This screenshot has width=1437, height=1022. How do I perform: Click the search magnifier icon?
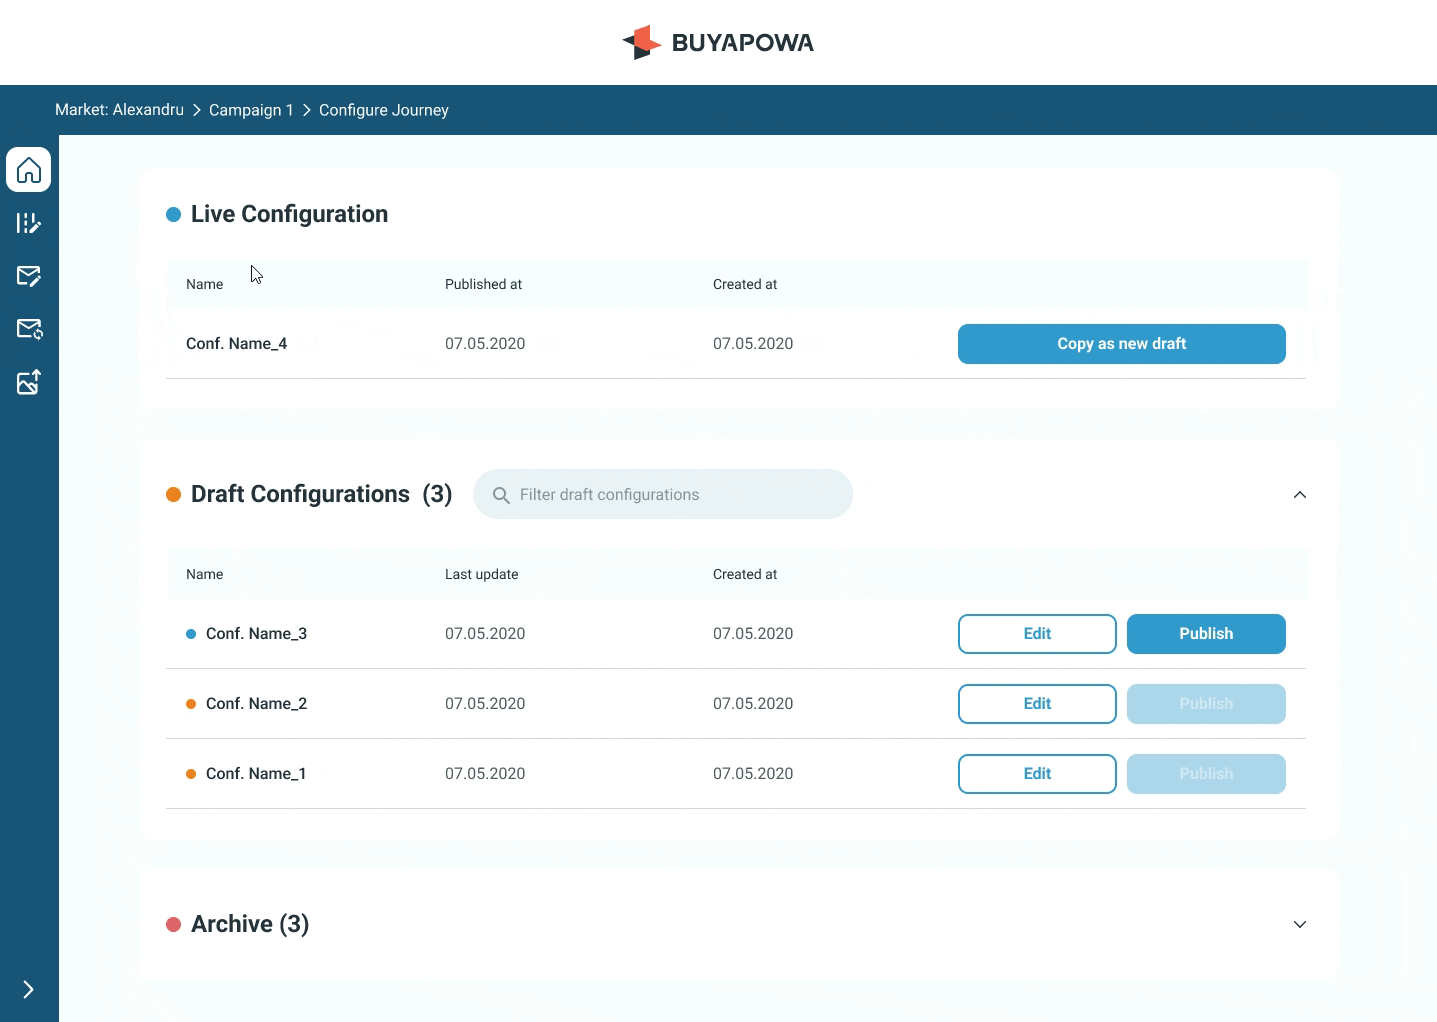(x=501, y=495)
